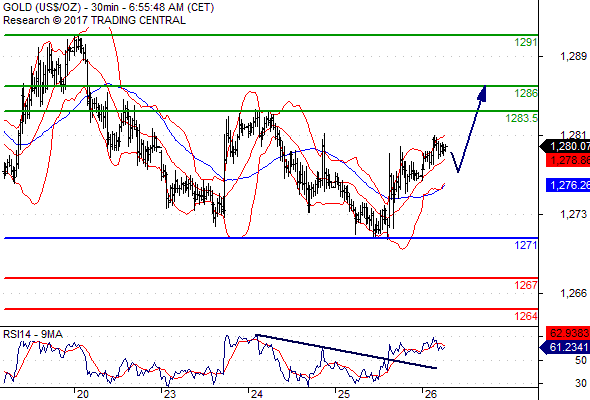Click the 1283.5 resistance level label
The width and height of the screenshot is (590, 400).
(x=521, y=118)
